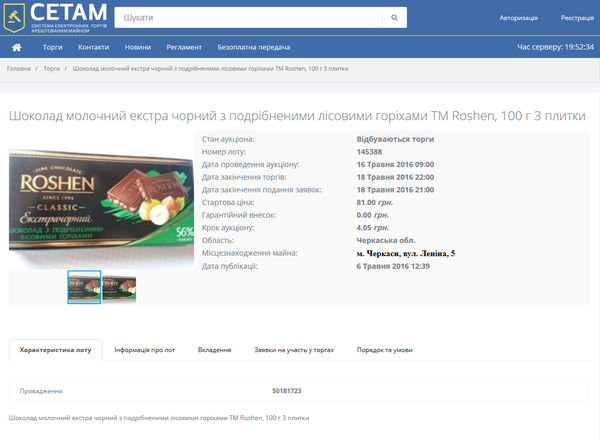Switch to the Вкладення tab

(x=214, y=350)
